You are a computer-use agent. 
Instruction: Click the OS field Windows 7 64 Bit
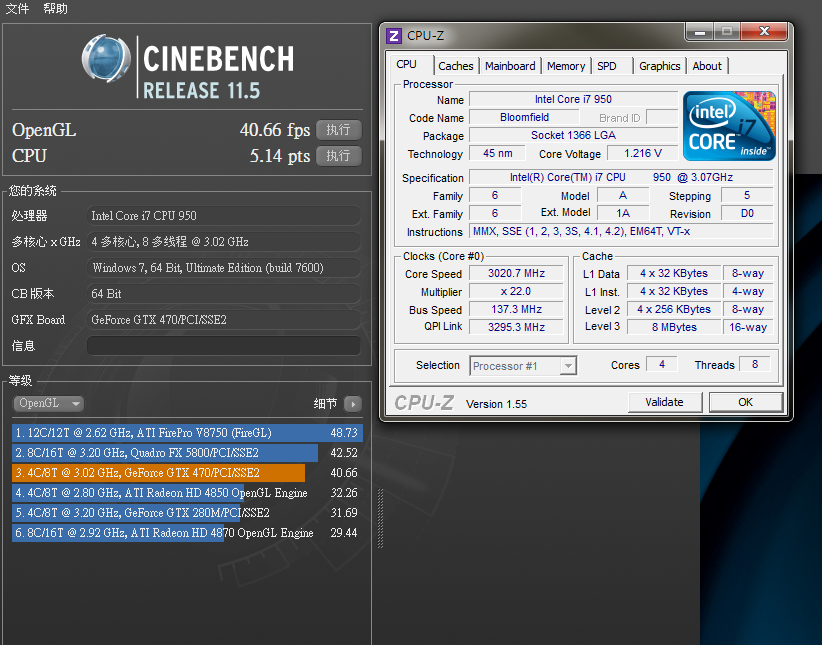pos(224,267)
